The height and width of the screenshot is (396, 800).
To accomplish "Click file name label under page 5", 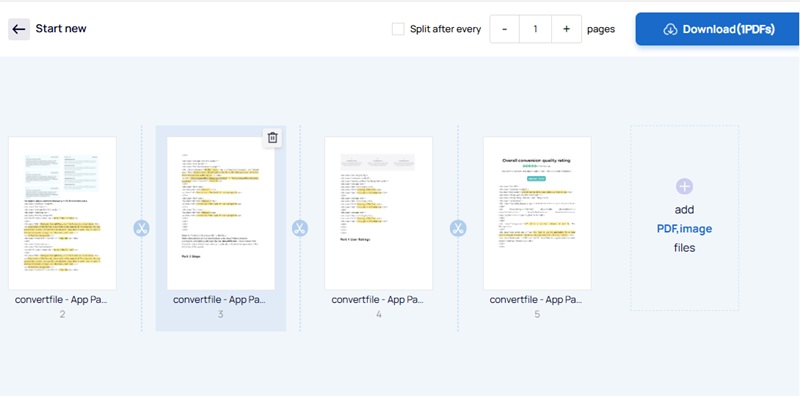I will [536, 300].
